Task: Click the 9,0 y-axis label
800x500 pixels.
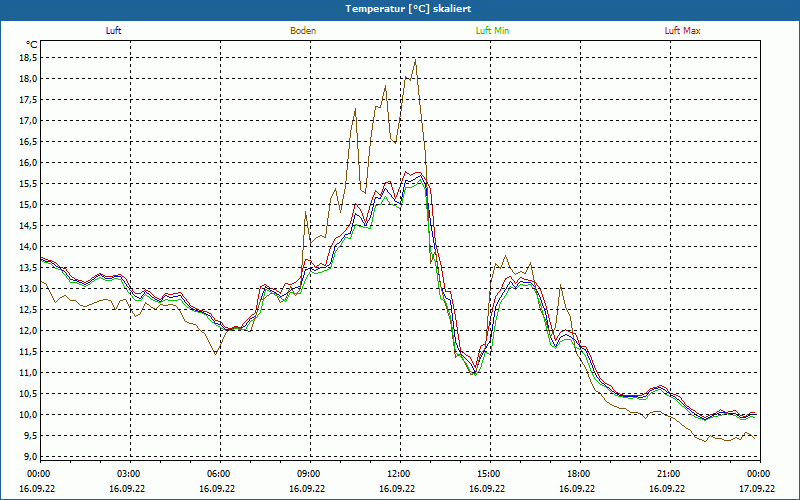Action: click(30, 456)
